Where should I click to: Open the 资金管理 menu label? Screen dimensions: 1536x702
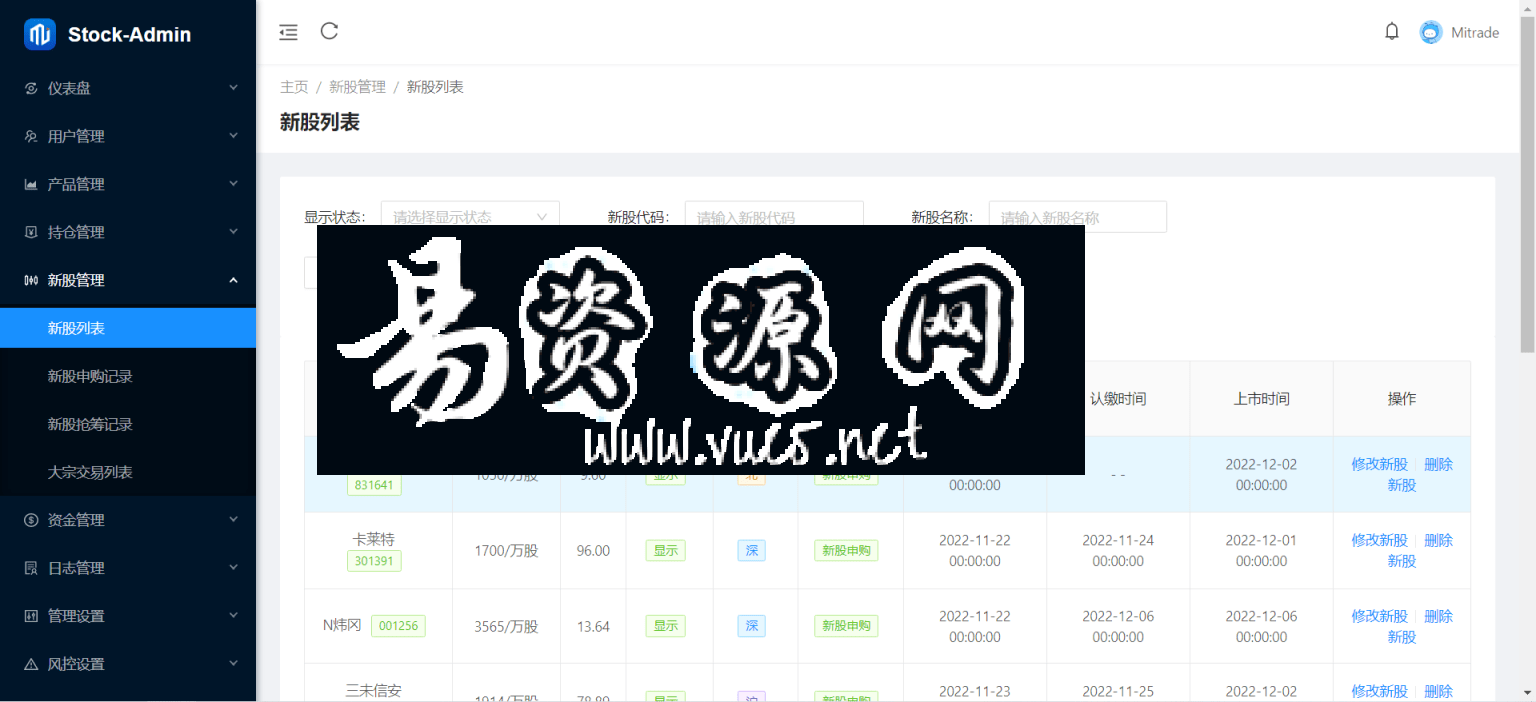click(76, 520)
